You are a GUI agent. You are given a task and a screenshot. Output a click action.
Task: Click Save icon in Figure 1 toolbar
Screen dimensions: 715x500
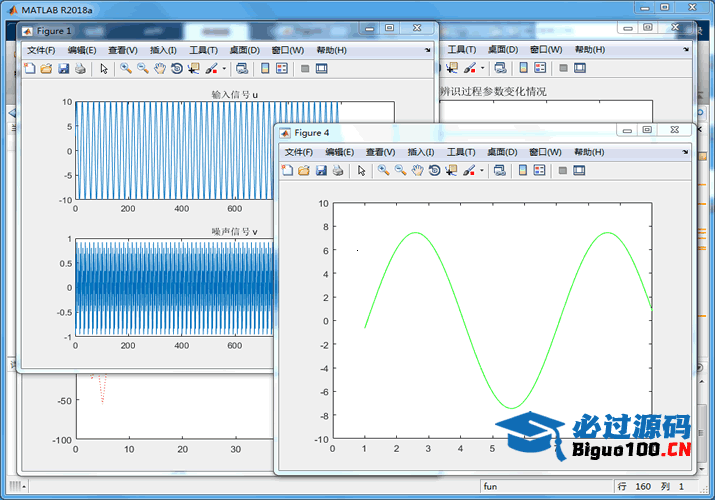tap(63, 69)
